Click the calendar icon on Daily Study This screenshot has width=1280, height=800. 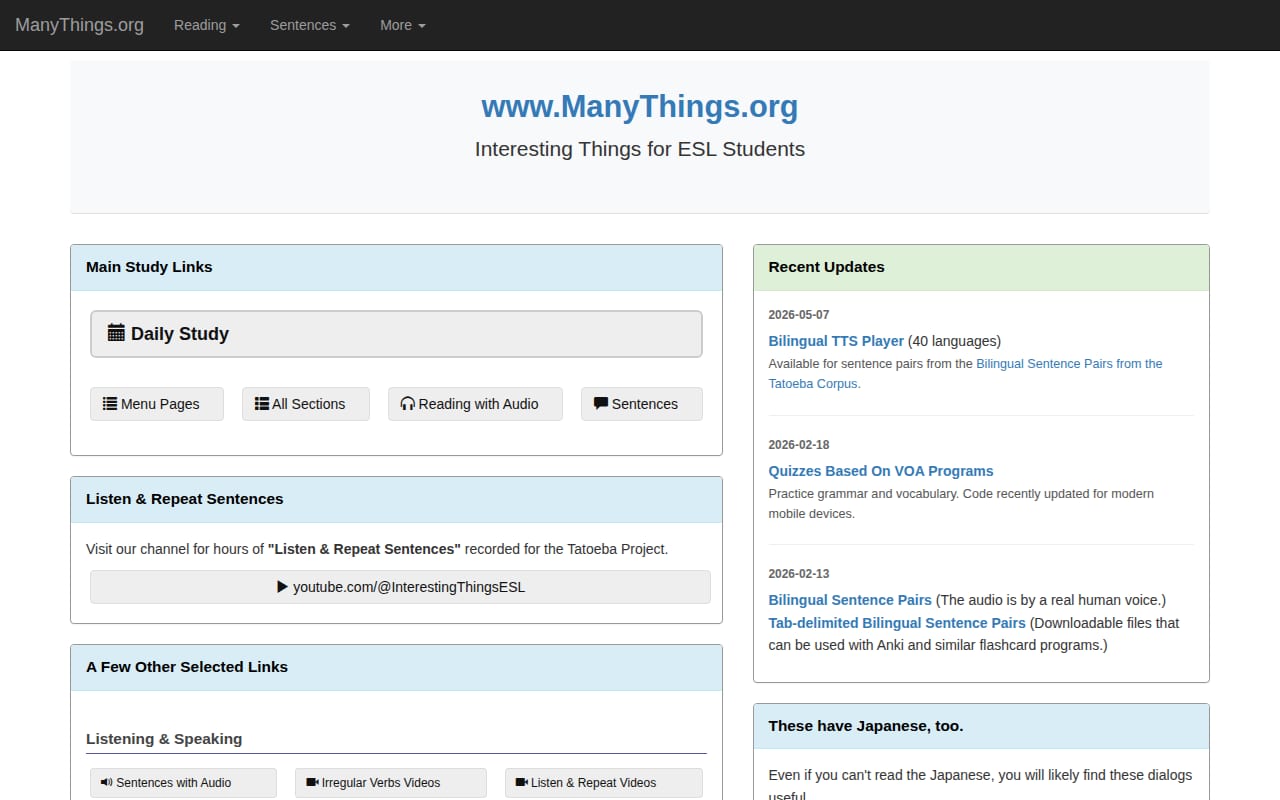coord(116,333)
